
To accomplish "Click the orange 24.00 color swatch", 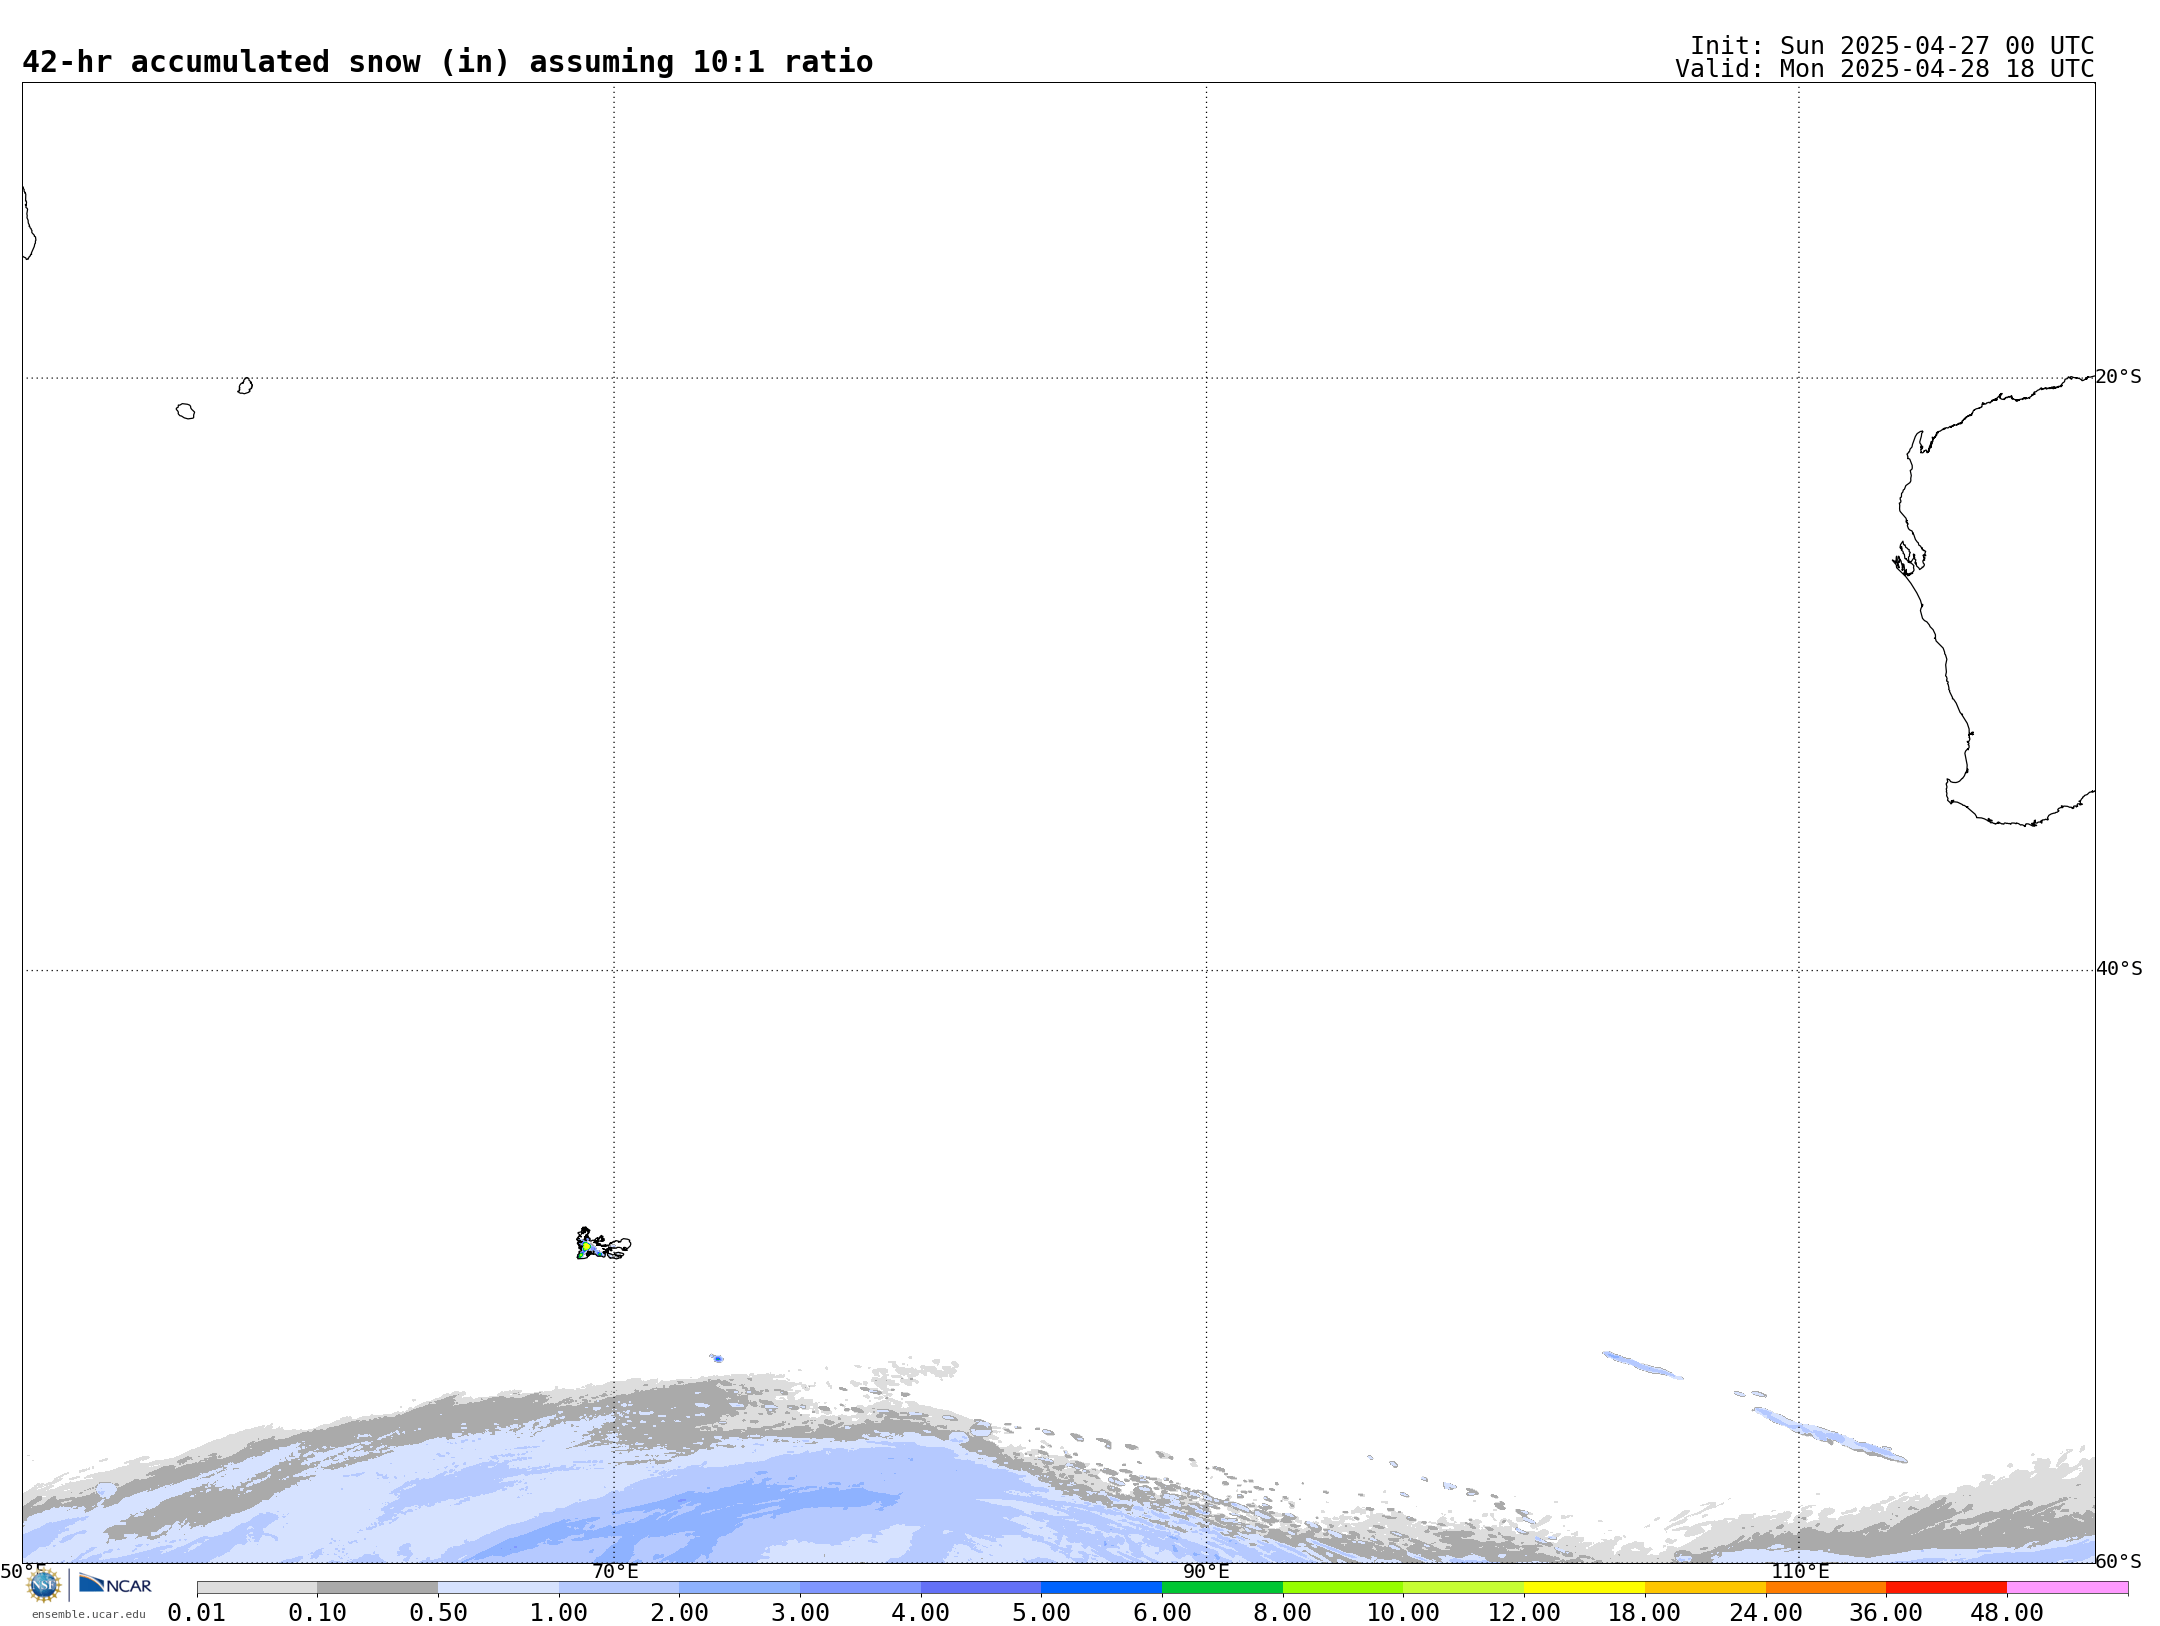I will [1826, 1588].
